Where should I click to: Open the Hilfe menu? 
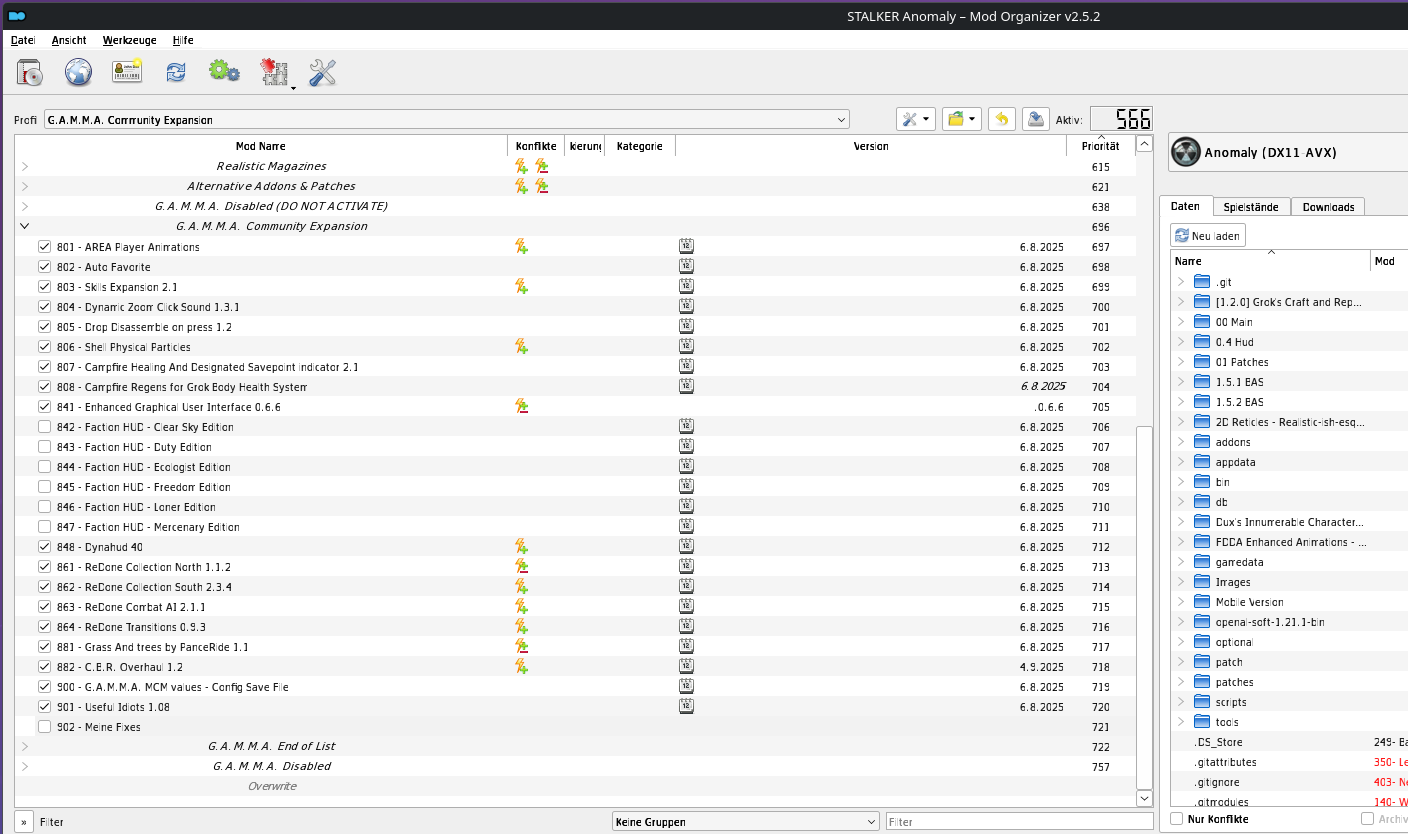pos(183,40)
